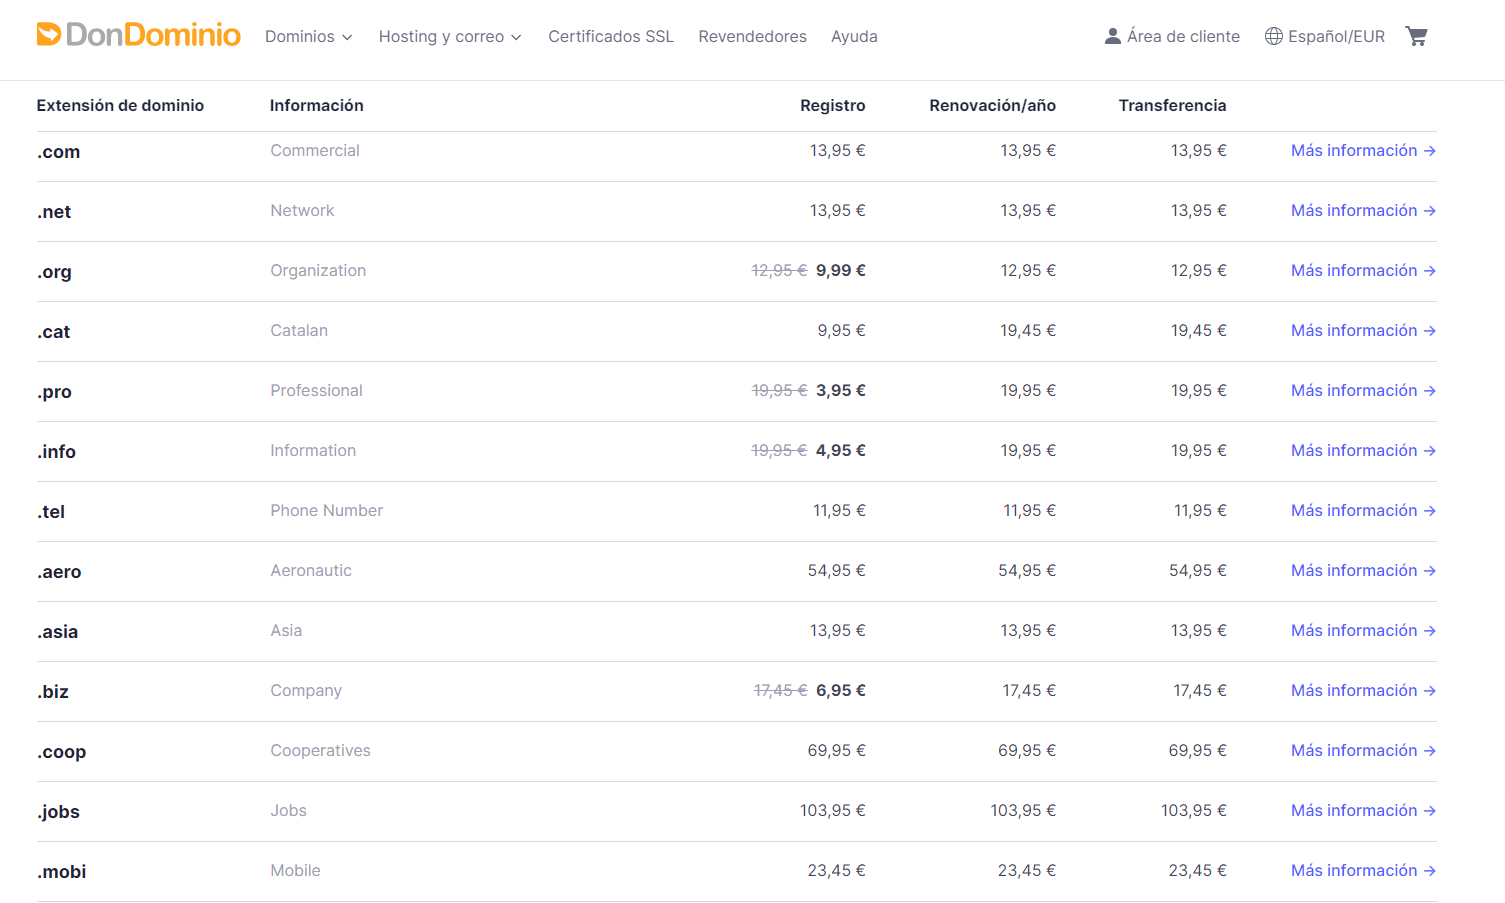Open Certificados SSL menu item
The height and width of the screenshot is (903, 1505).
click(x=610, y=36)
